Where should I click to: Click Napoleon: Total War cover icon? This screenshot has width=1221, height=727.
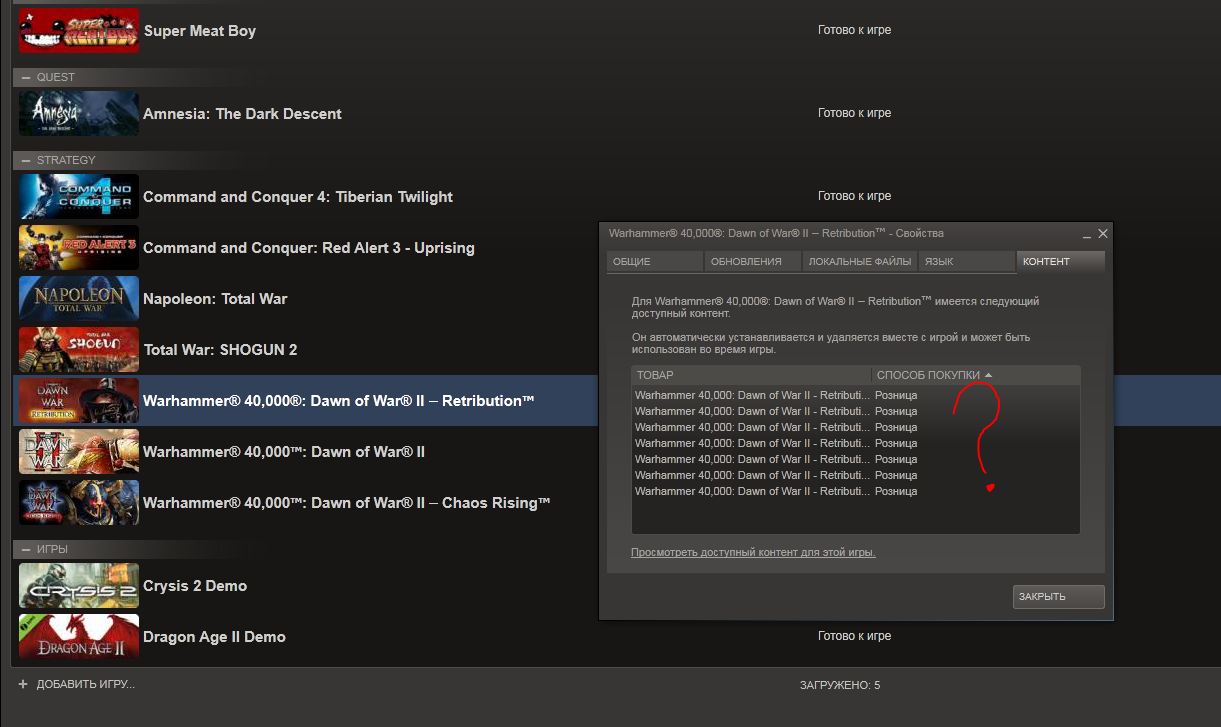[x=79, y=298]
